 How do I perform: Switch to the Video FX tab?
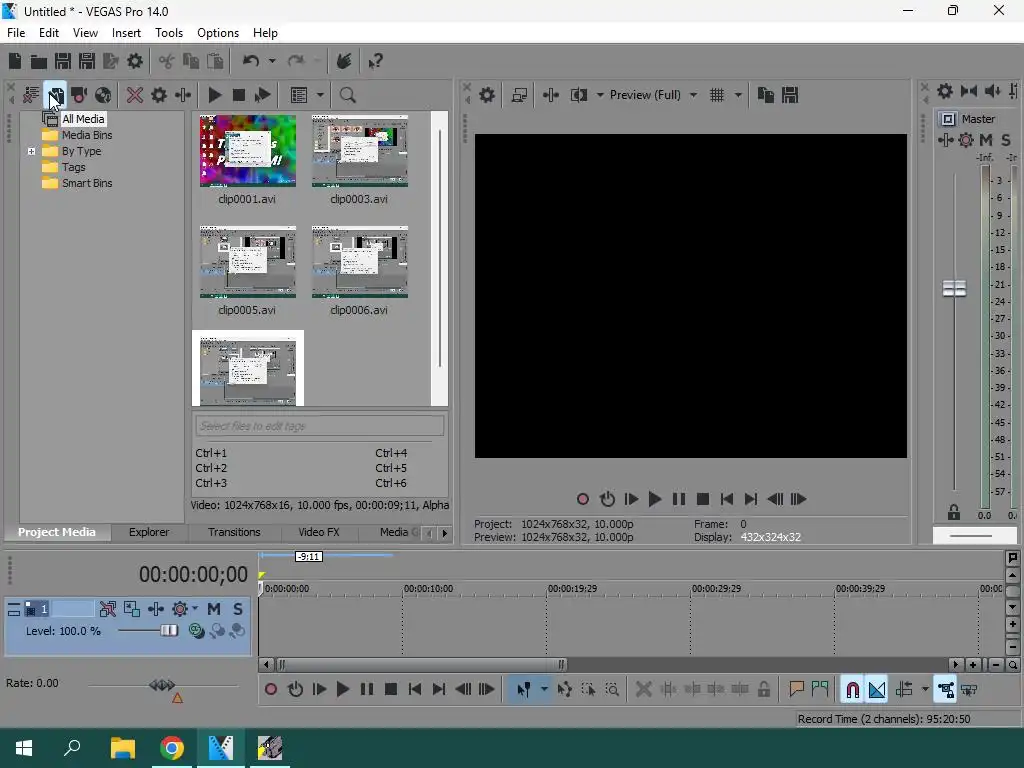point(319,532)
